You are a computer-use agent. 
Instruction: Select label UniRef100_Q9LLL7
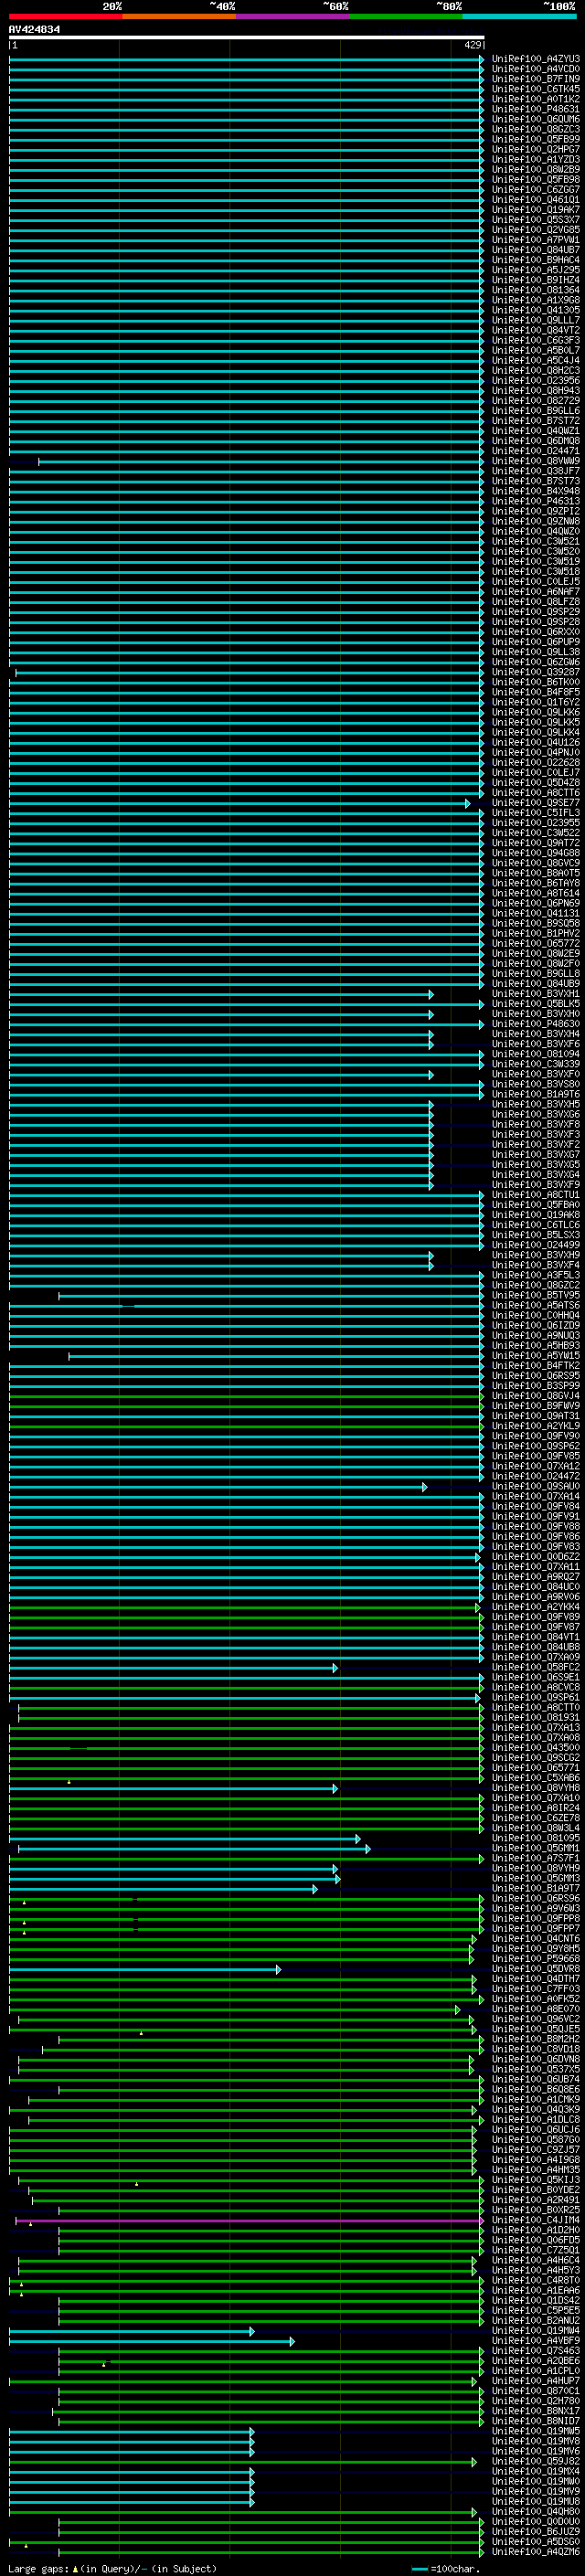[536, 320]
